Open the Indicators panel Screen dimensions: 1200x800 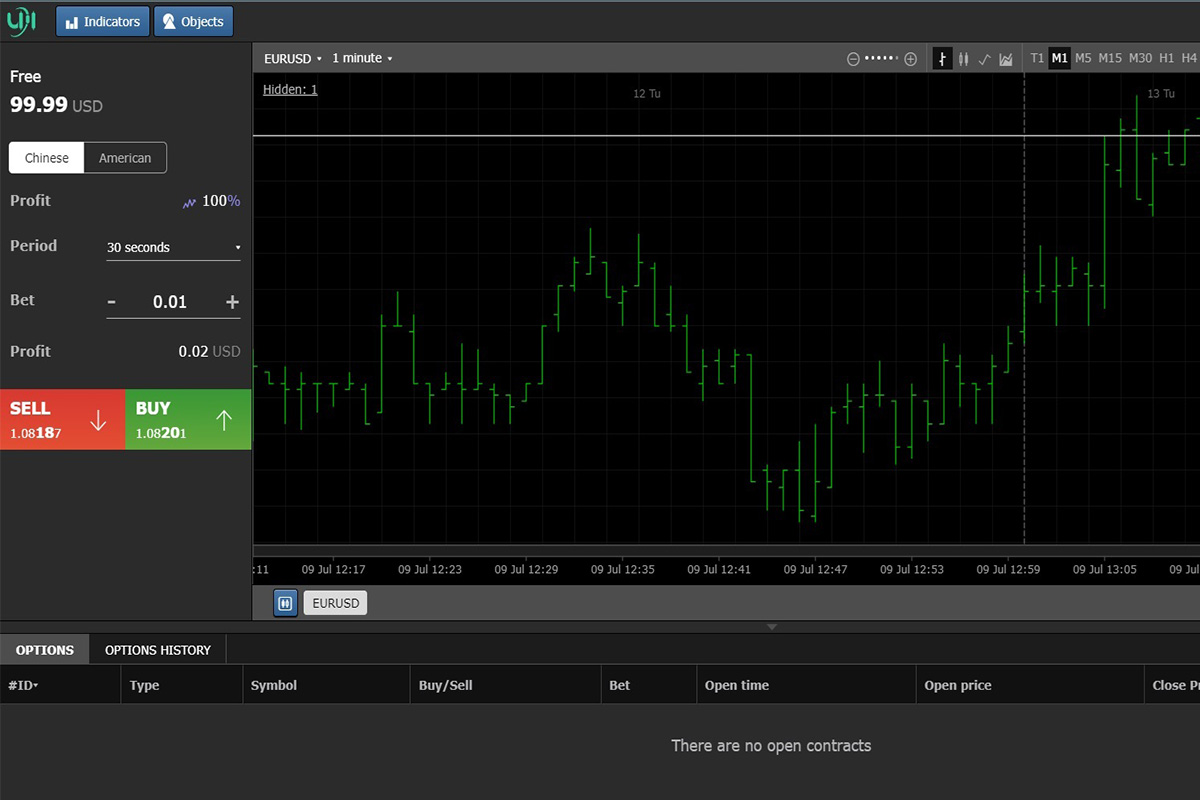click(103, 21)
